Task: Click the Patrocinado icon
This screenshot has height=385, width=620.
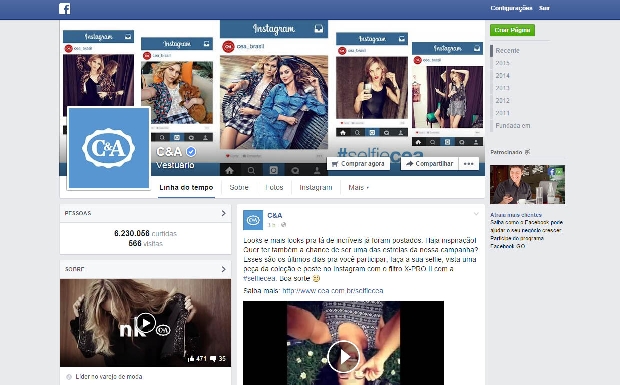Action: tap(527, 152)
